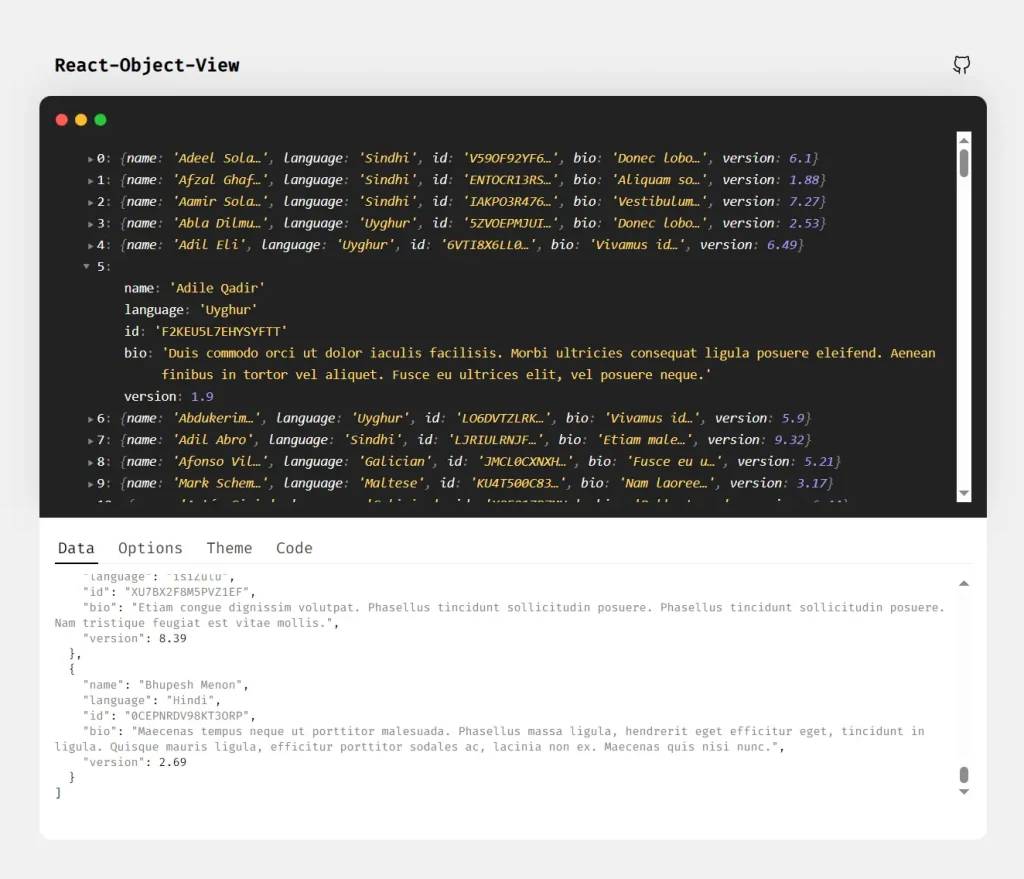Click the down arrow on the object viewer scrollbar
The height and width of the screenshot is (879, 1024).
963,493
